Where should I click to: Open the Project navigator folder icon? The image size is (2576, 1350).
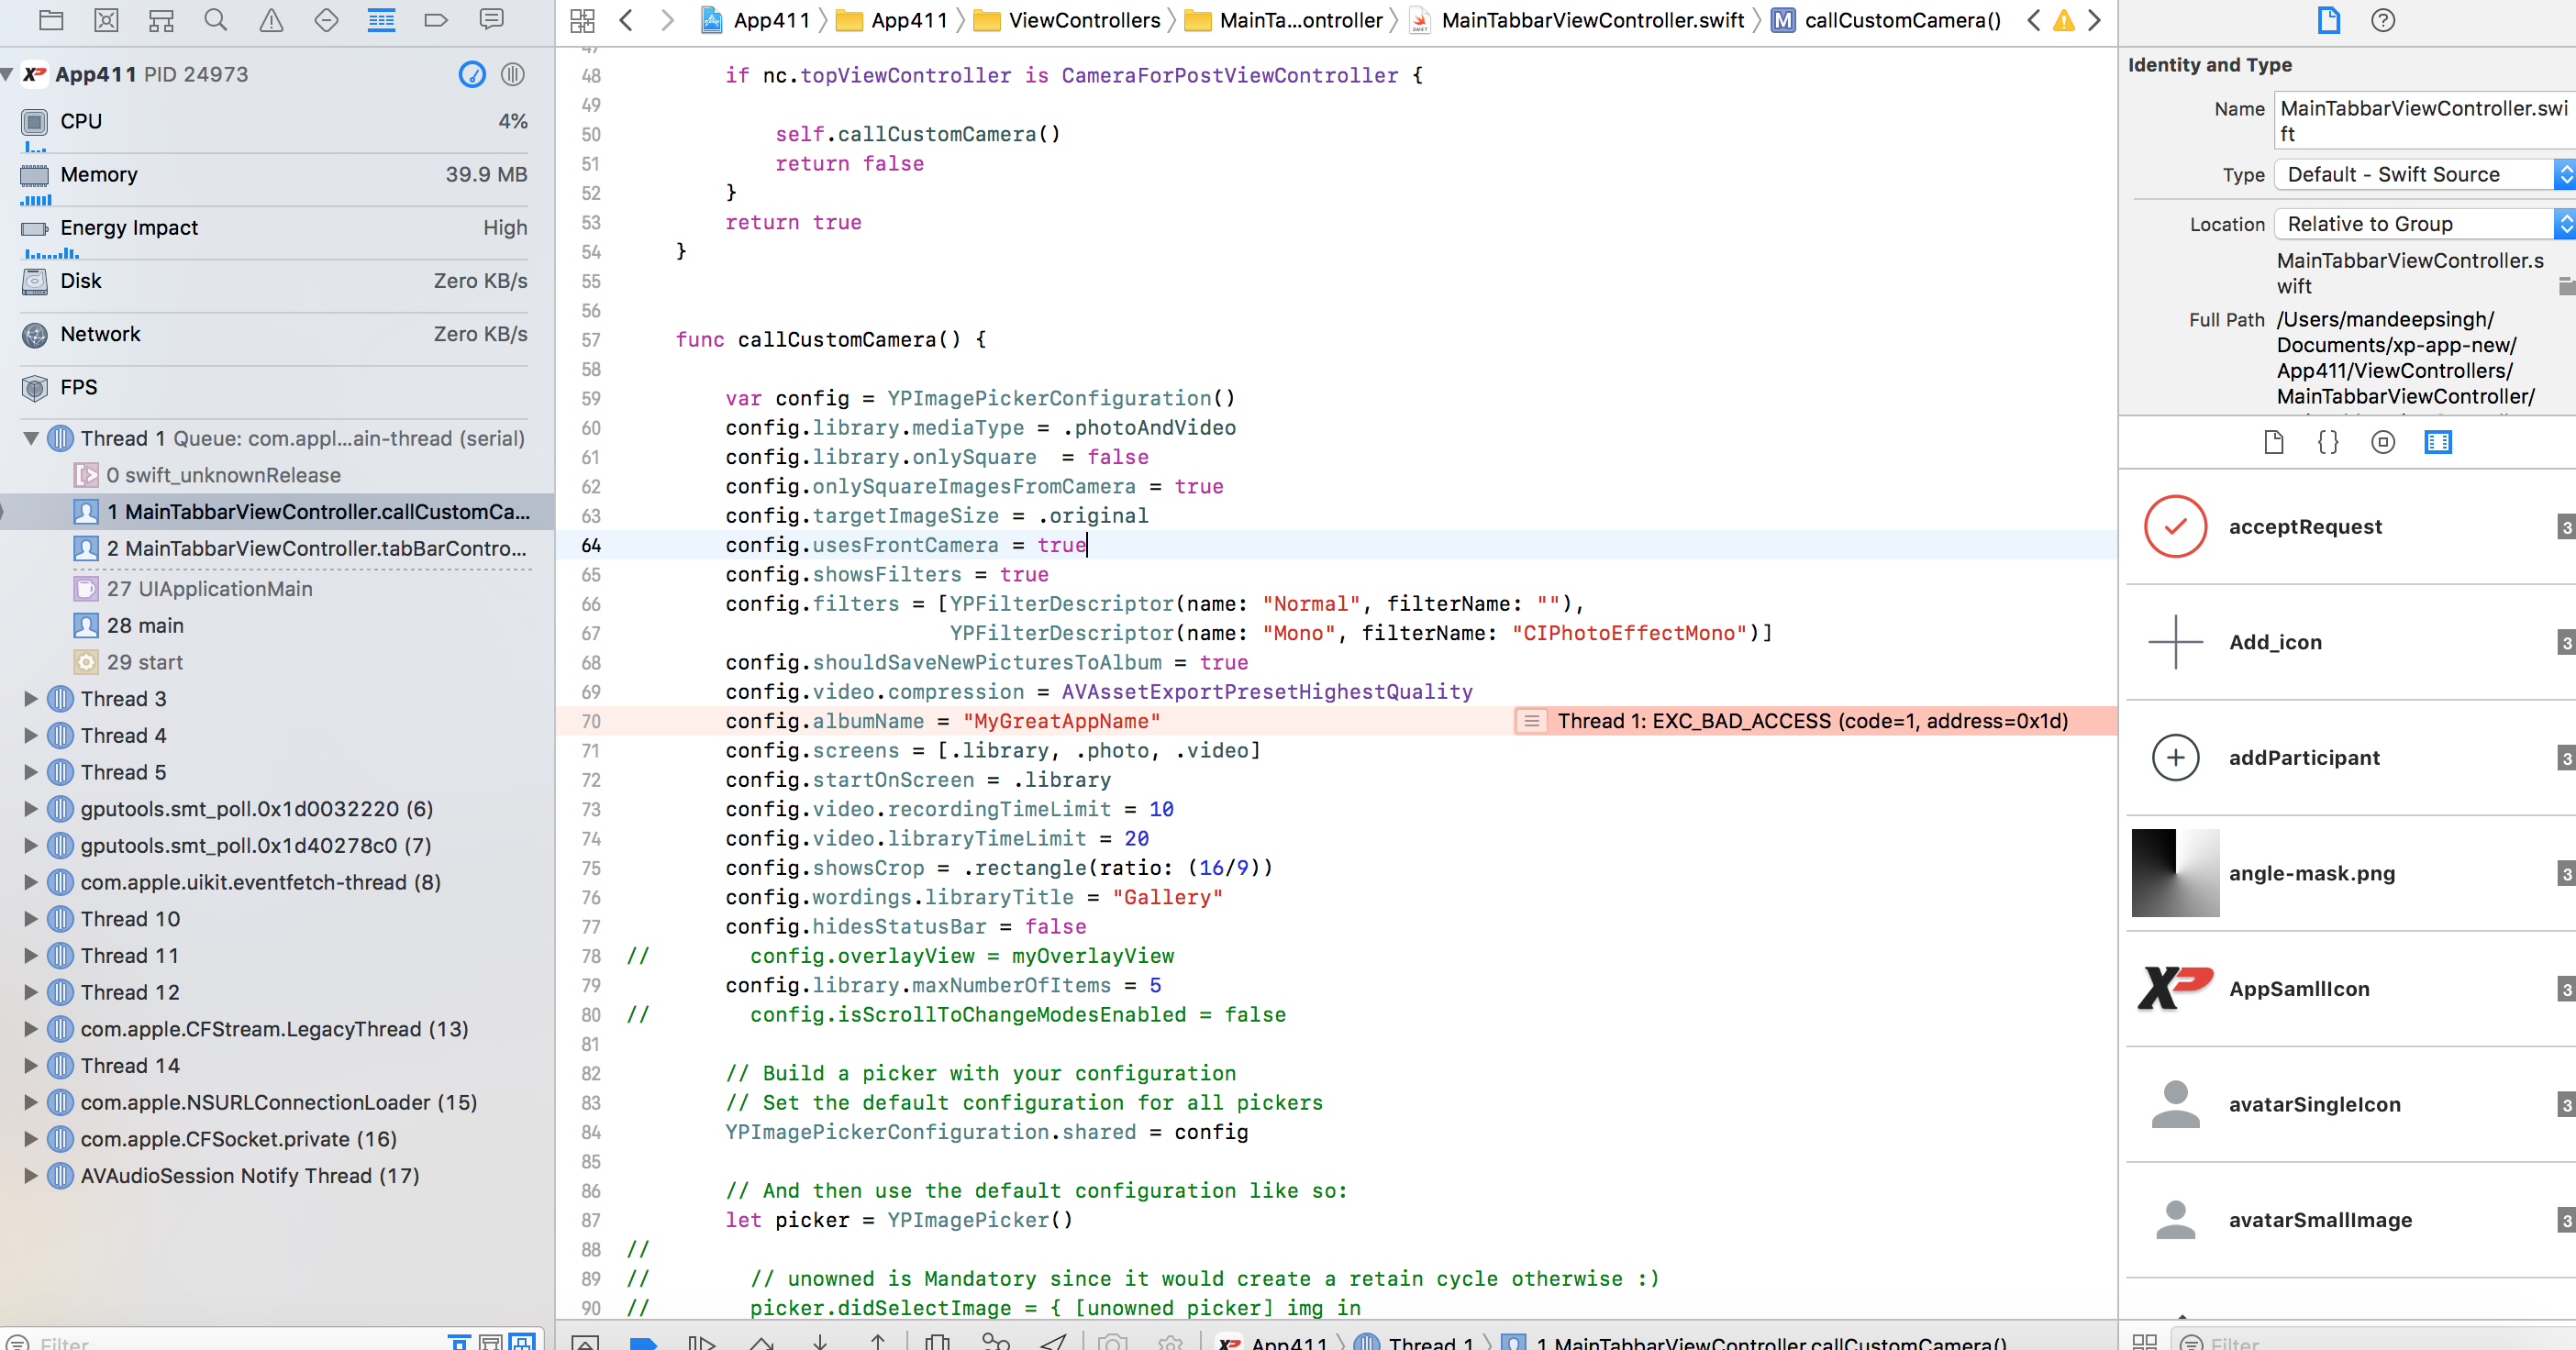51,20
